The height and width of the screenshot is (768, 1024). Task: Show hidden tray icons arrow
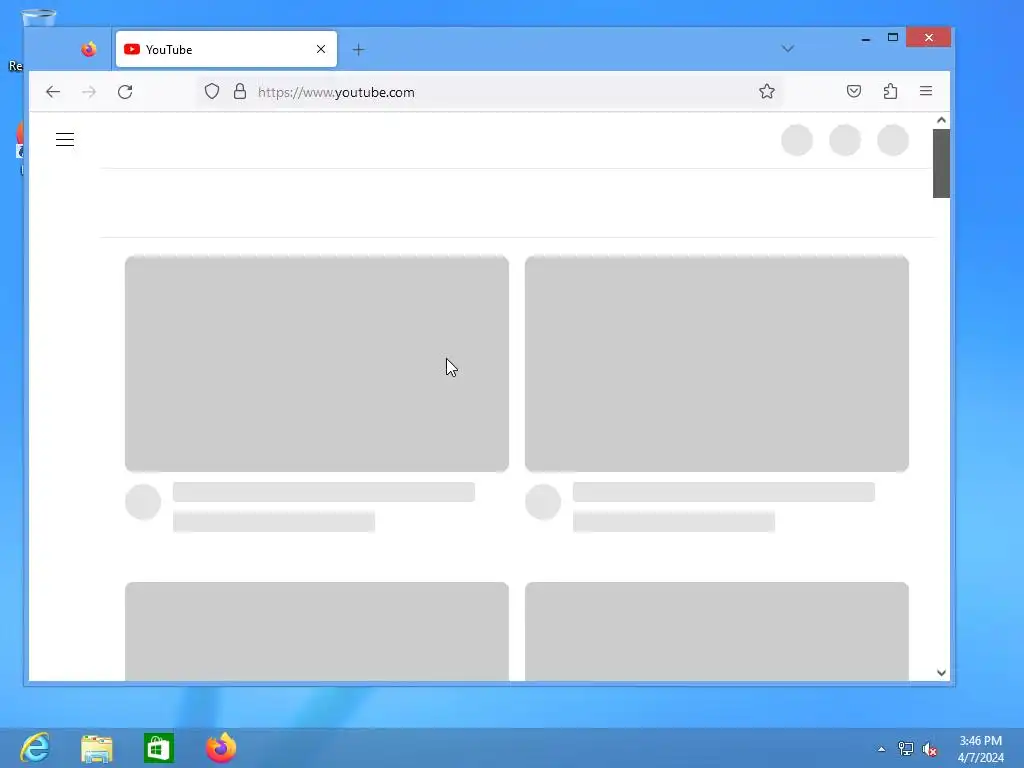[x=882, y=749]
